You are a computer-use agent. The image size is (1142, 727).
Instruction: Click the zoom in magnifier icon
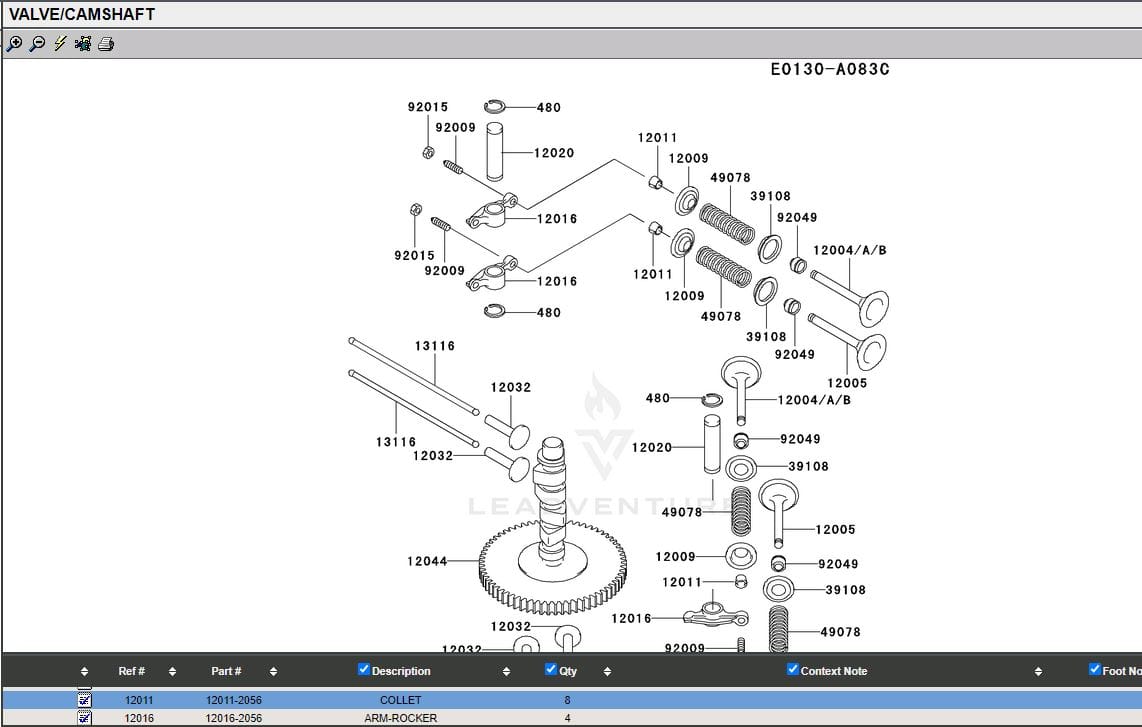(14, 44)
